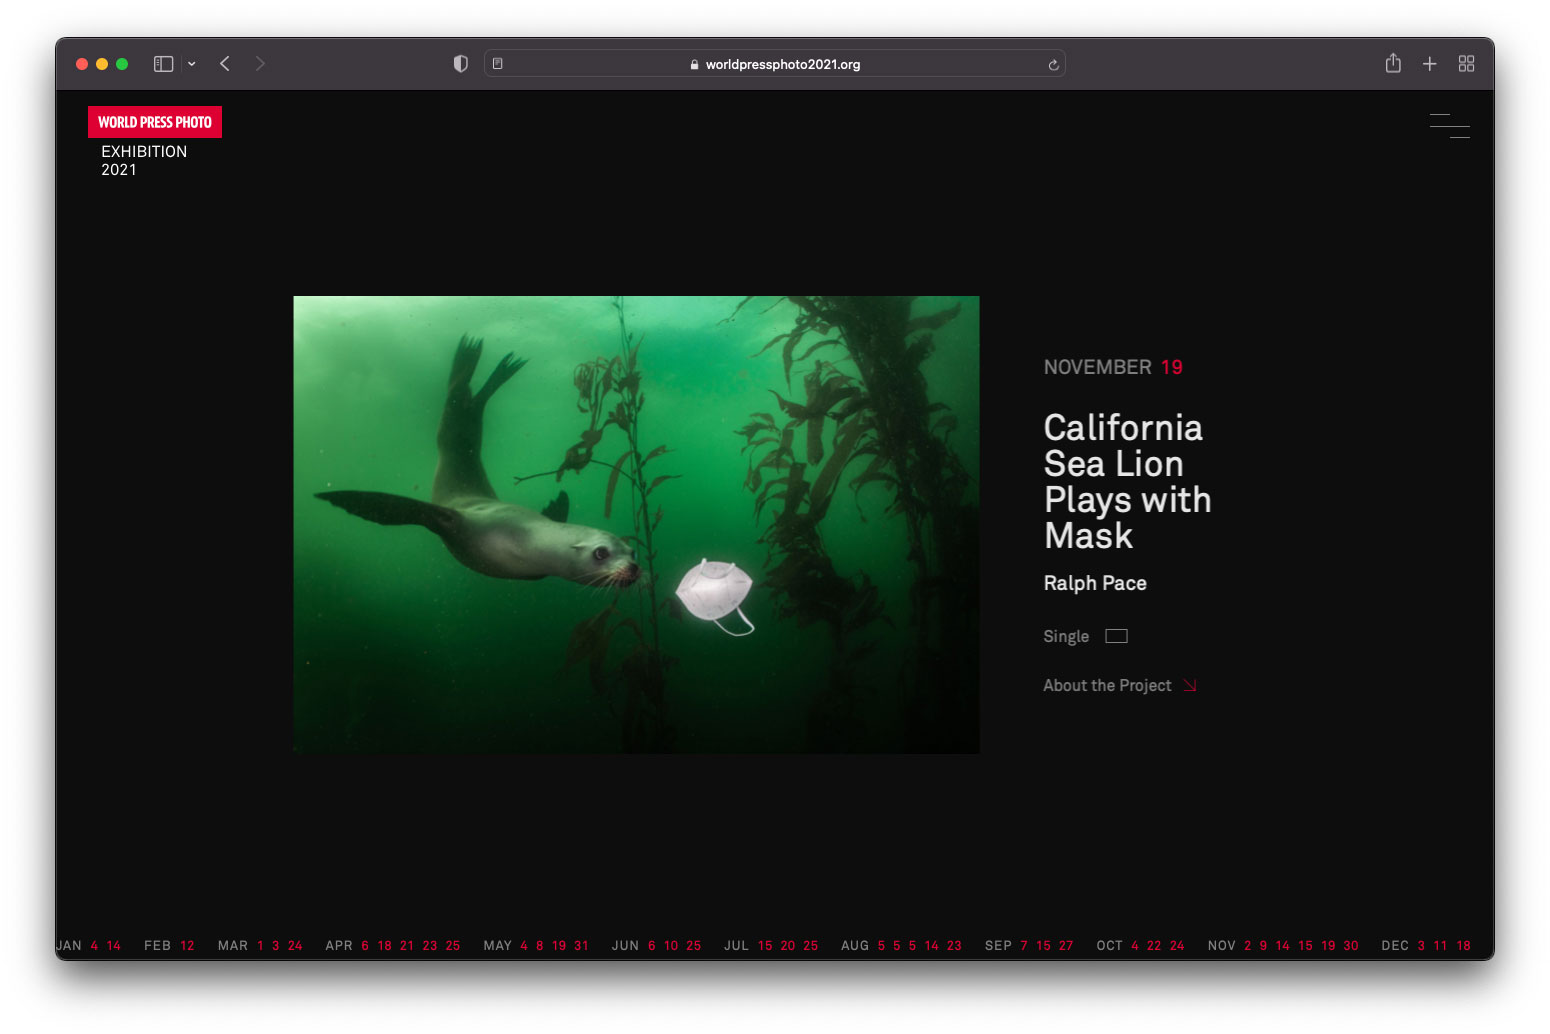Jump to October 22 on the timeline
The image size is (1550, 1034).
click(x=1154, y=945)
